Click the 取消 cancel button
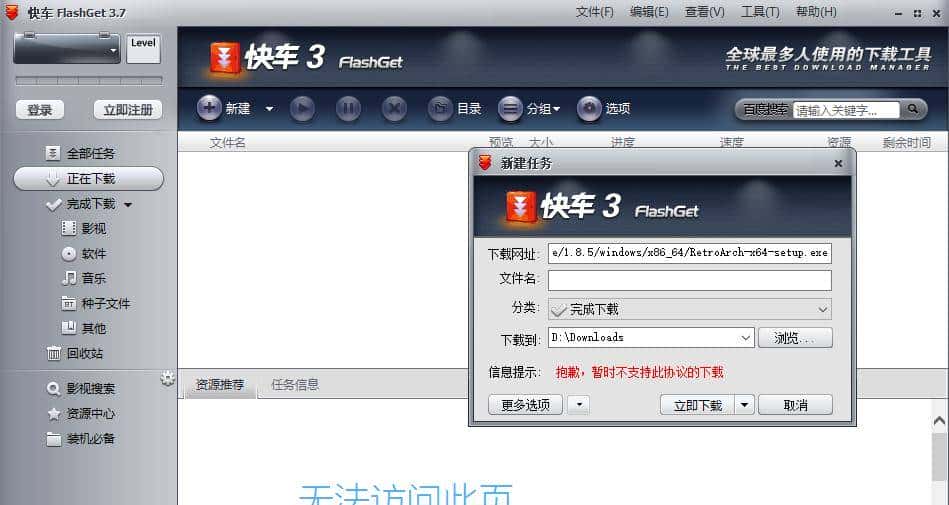The height and width of the screenshot is (505, 949). pos(795,404)
